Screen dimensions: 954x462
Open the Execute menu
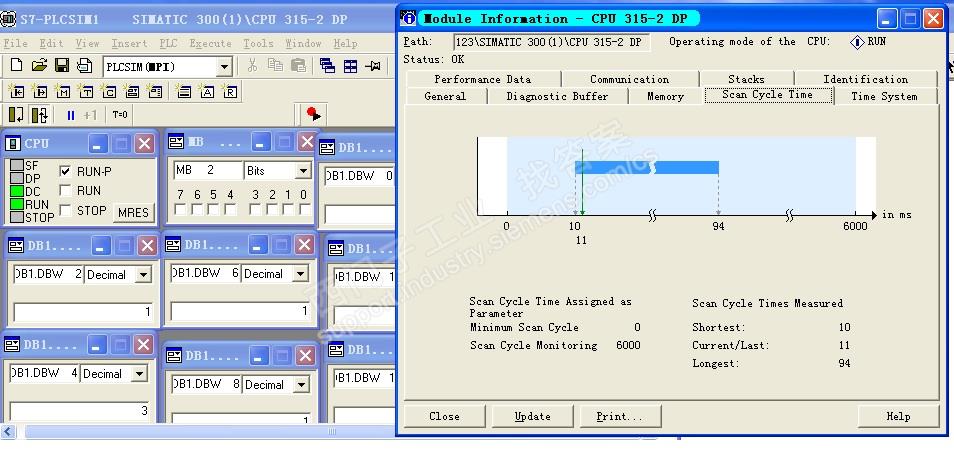click(x=210, y=43)
